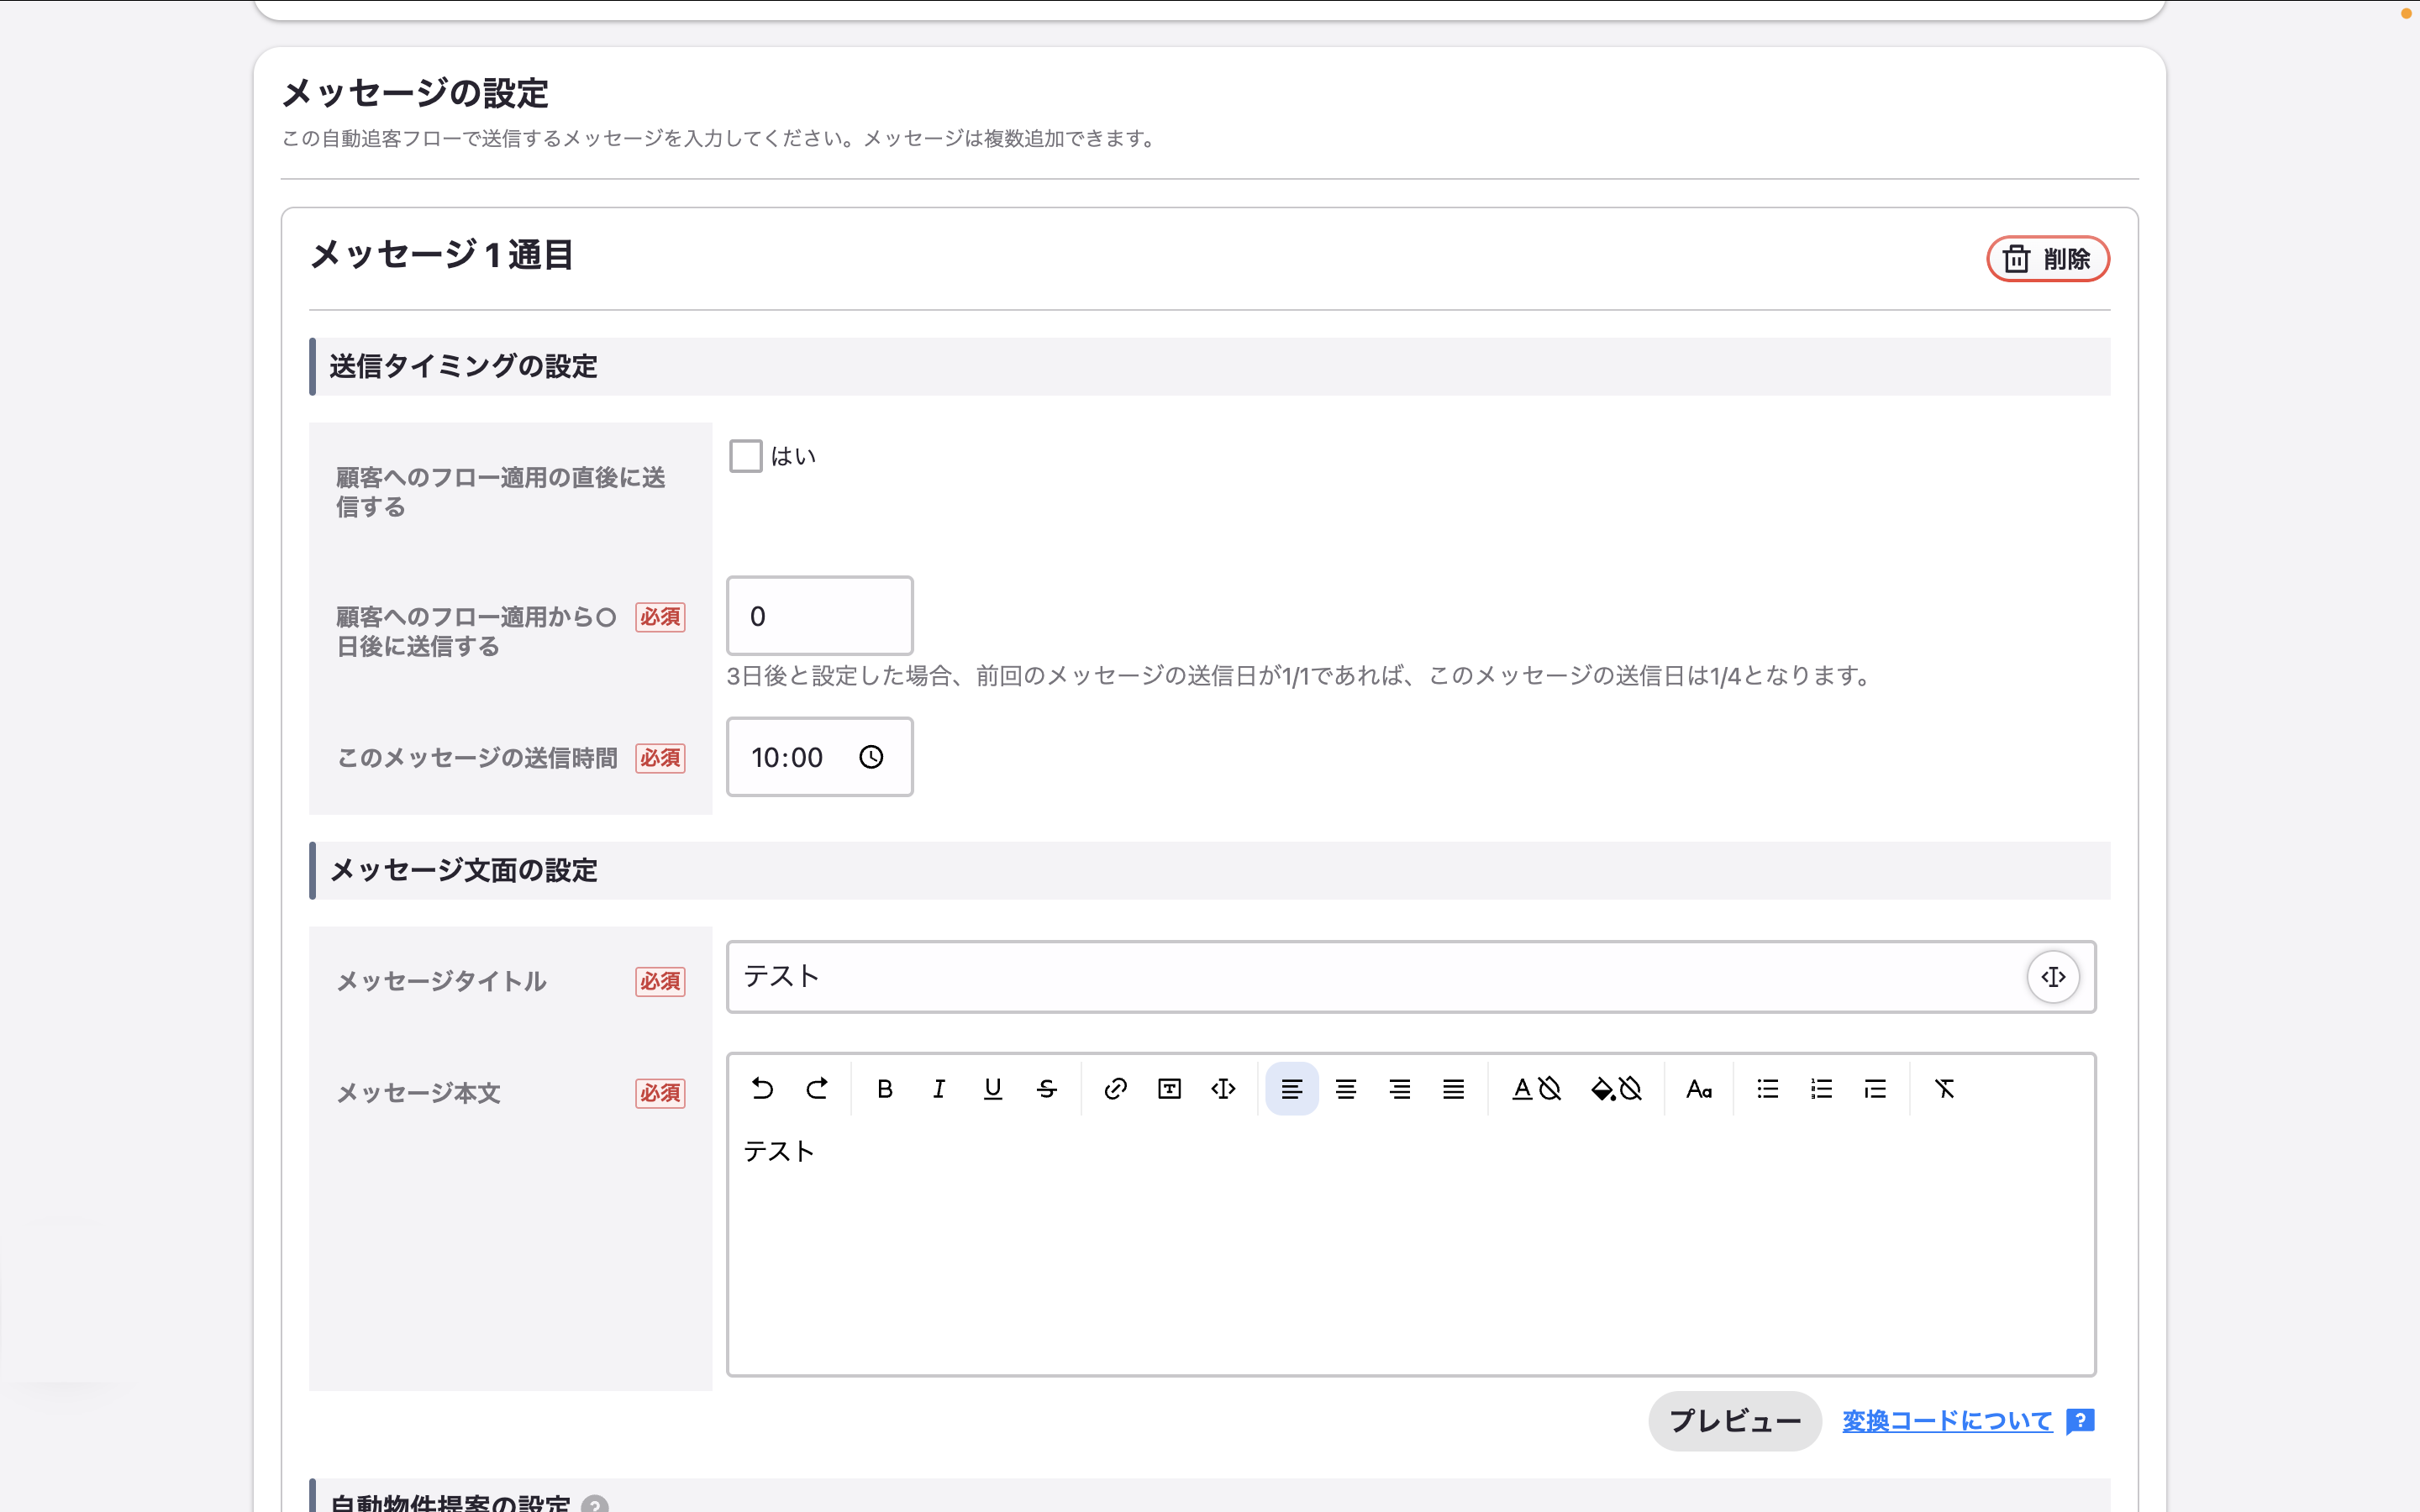2420x1512 pixels.
Task: Insert a bulleted list
Action: 1768,1089
